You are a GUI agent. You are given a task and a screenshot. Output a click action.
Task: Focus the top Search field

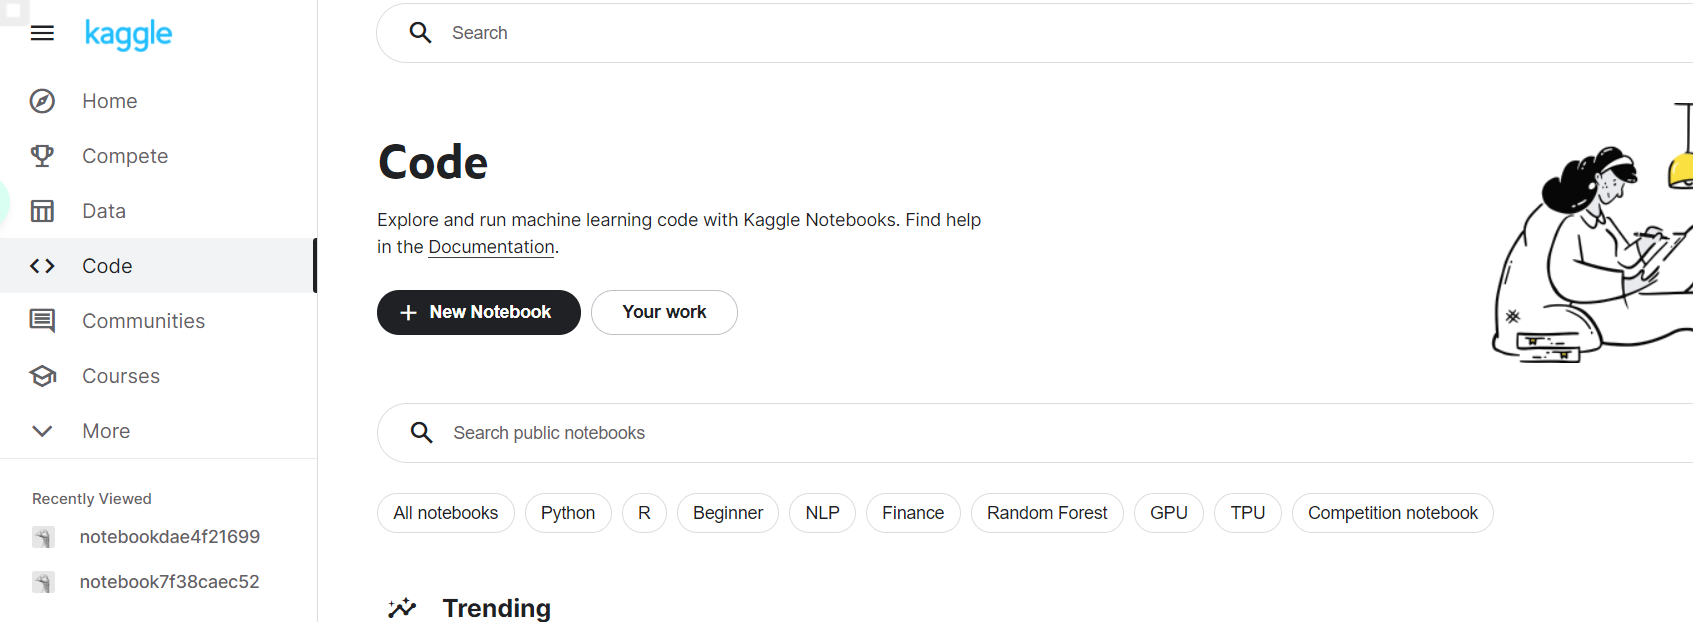click(1035, 33)
